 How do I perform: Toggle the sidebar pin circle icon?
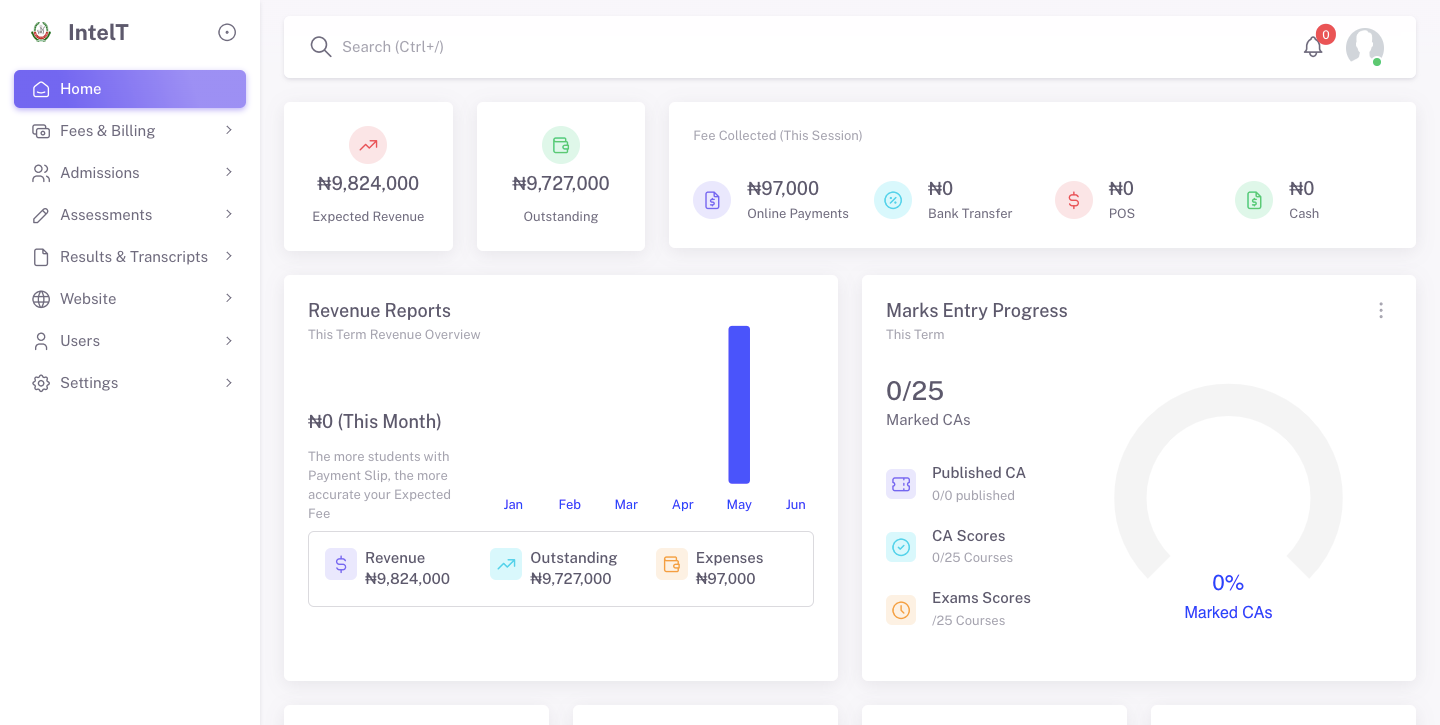[227, 32]
